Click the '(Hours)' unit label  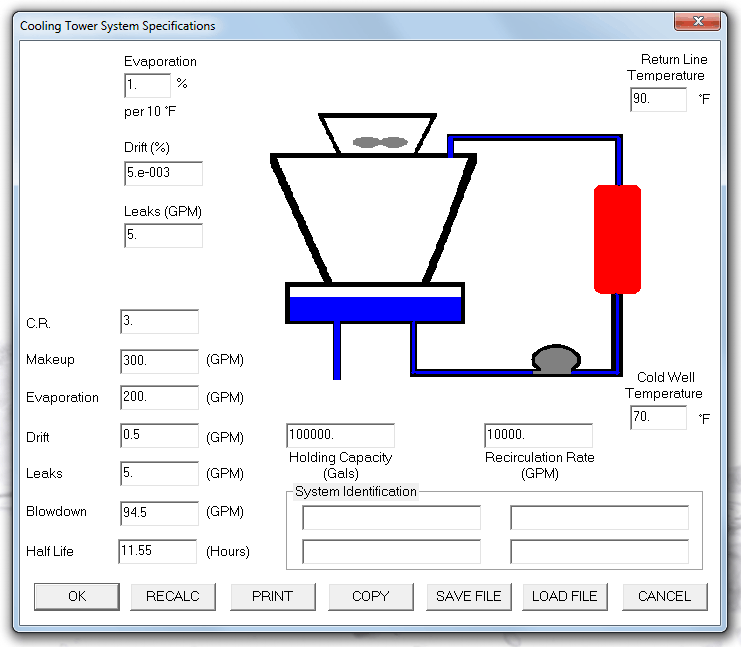point(228,552)
